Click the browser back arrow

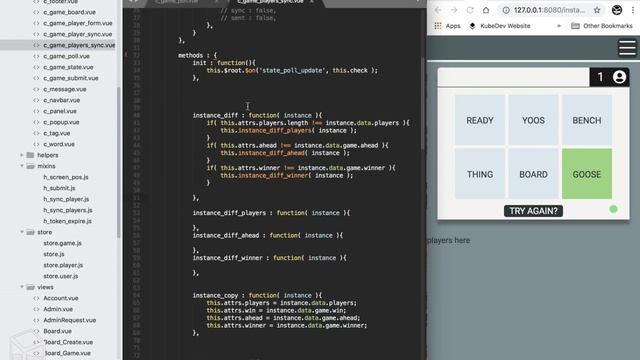click(438, 10)
